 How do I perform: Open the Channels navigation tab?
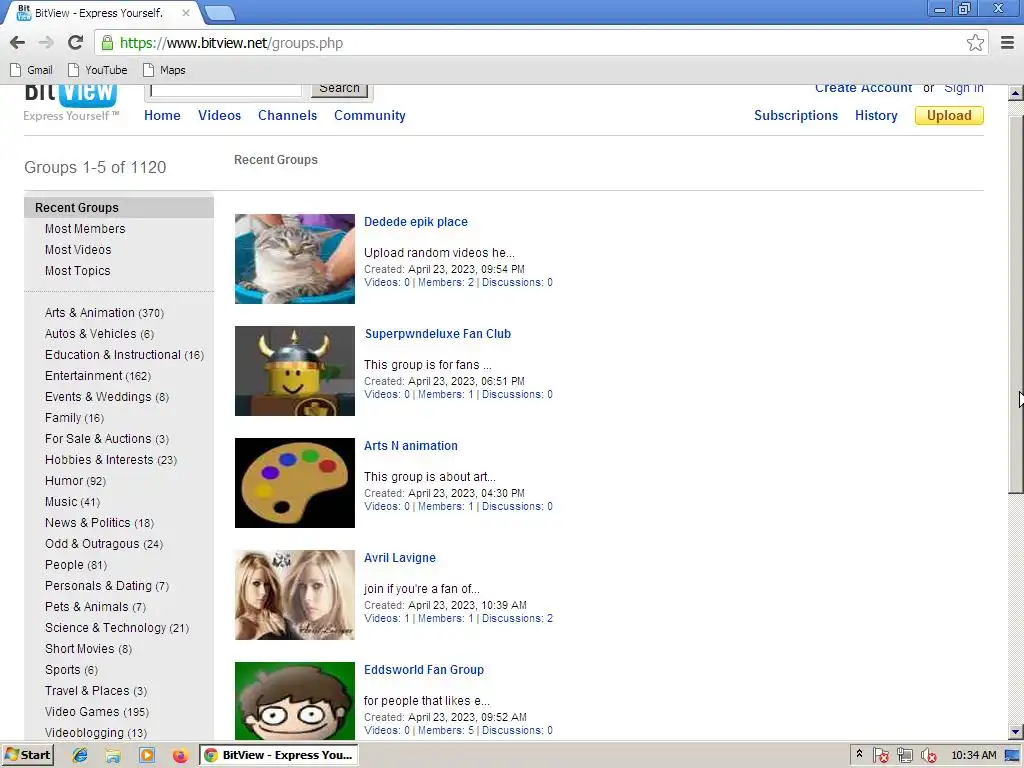click(x=287, y=116)
